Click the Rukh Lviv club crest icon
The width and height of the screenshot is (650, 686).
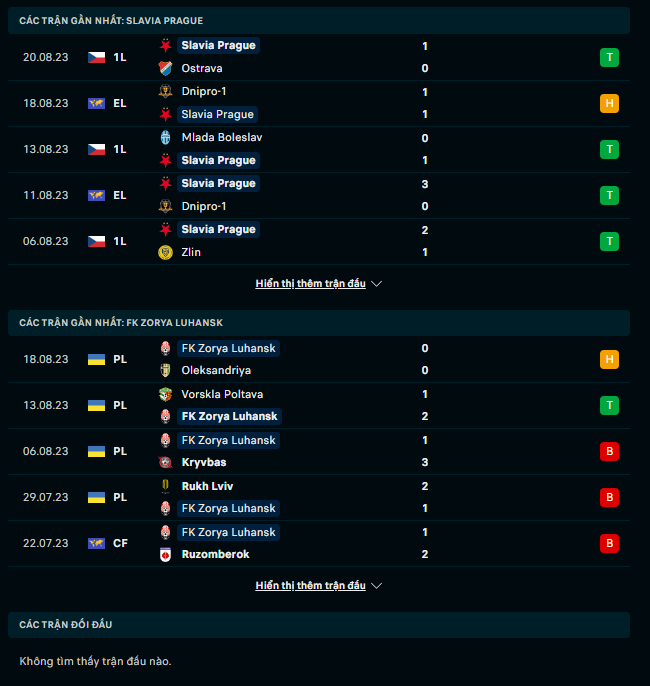(x=165, y=486)
